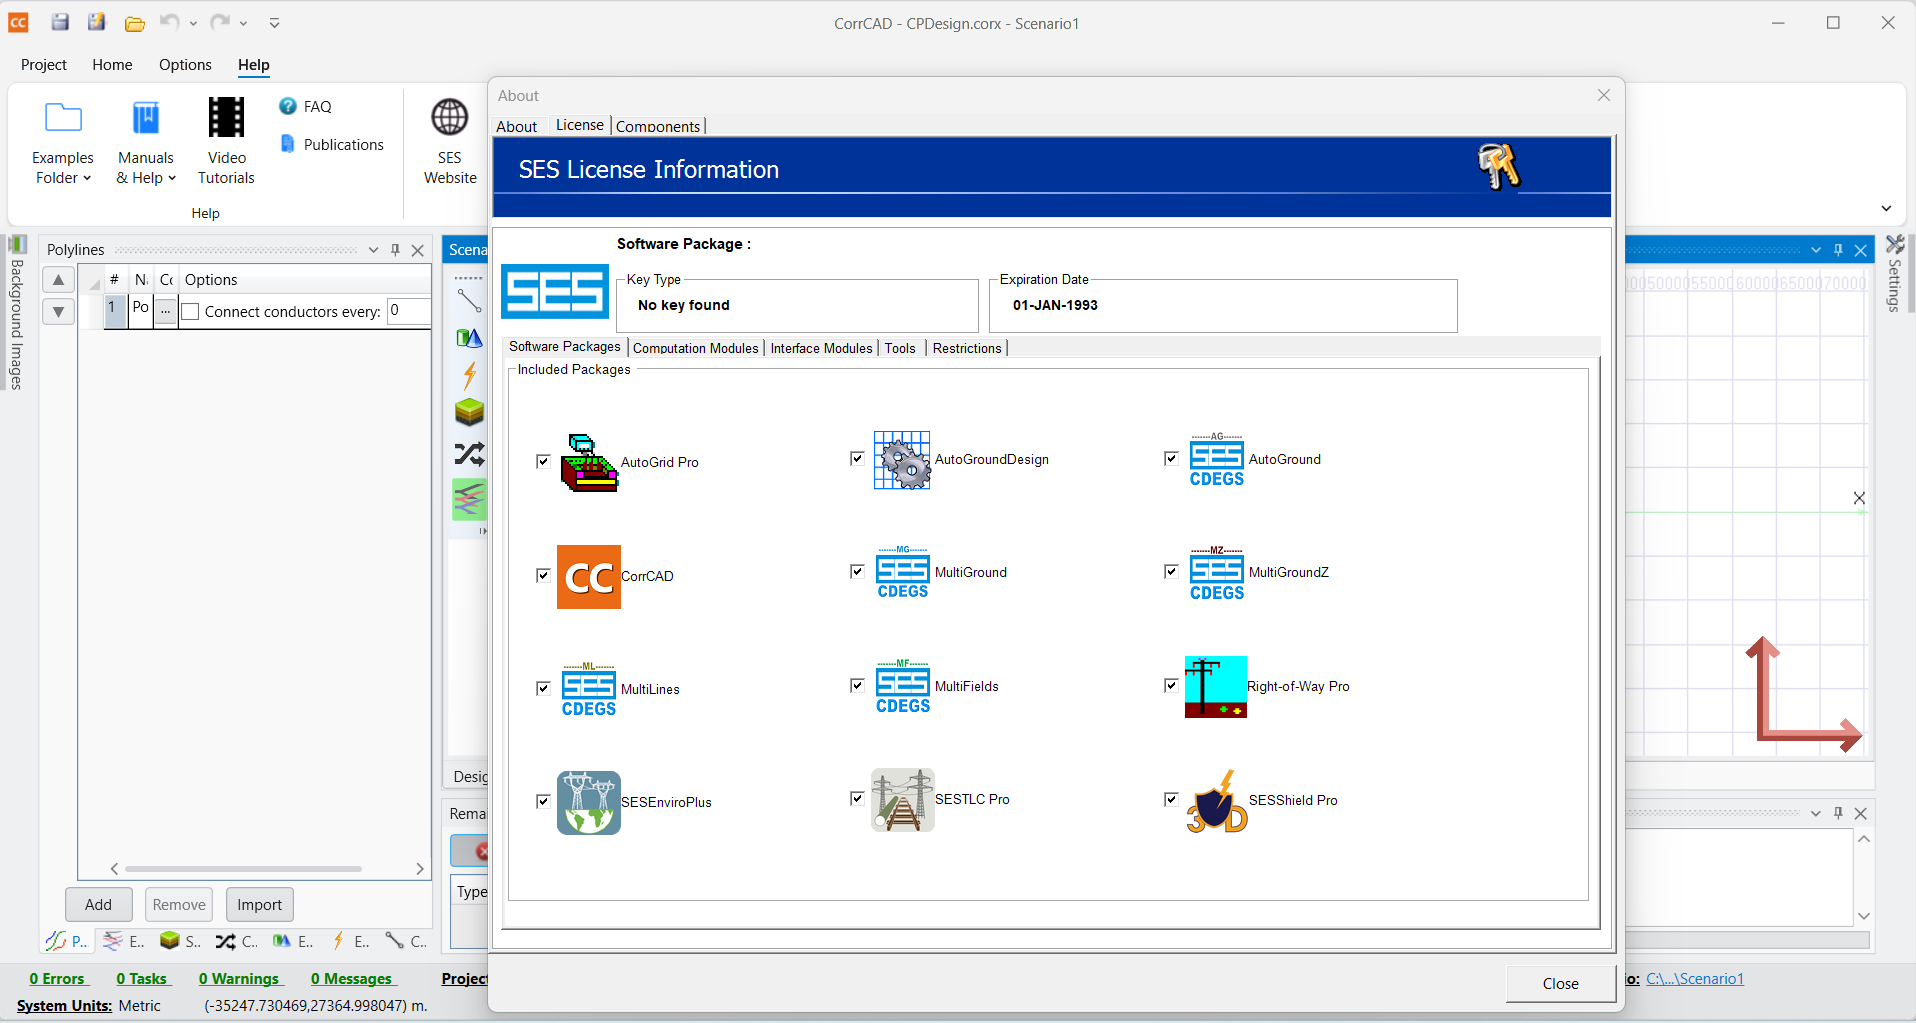Click the Undo arrow in the title bar
Screen dimensions: 1916x1023
pos(170,22)
